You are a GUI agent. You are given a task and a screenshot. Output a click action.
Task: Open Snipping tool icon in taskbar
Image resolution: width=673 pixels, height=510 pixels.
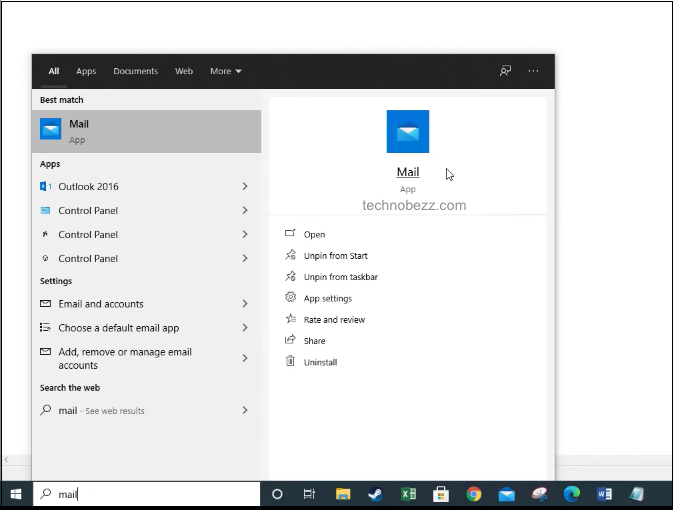539,494
